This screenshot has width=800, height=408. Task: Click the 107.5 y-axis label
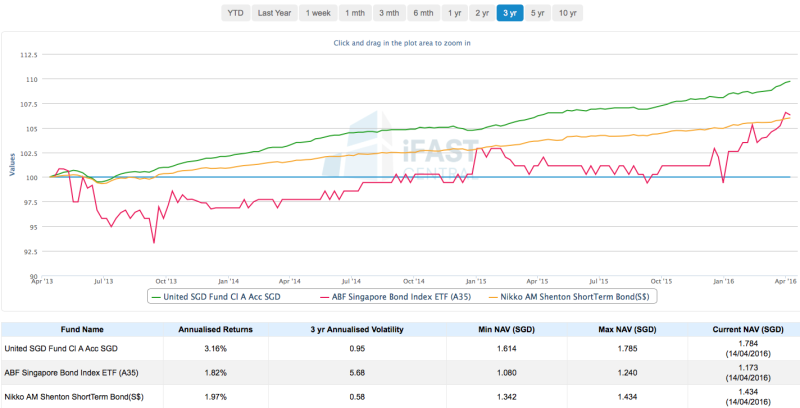tap(30, 104)
